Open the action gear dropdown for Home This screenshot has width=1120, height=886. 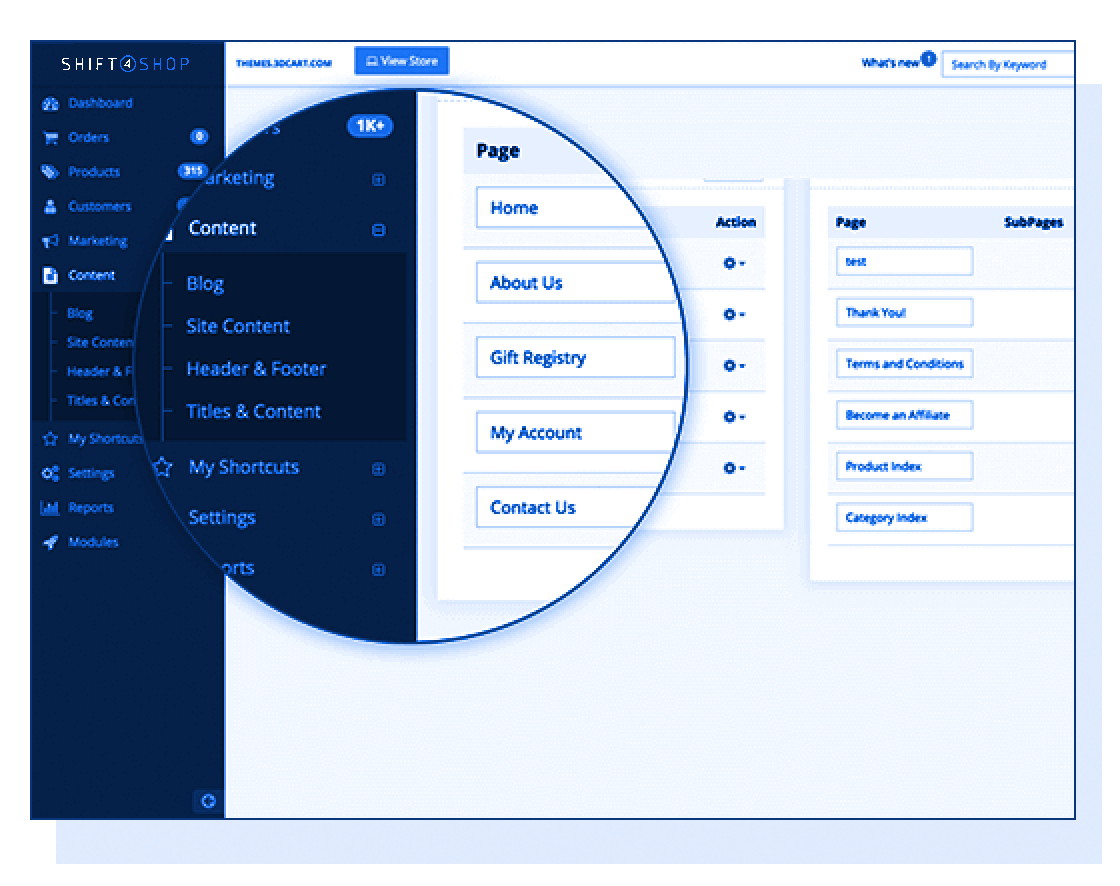coord(734,263)
